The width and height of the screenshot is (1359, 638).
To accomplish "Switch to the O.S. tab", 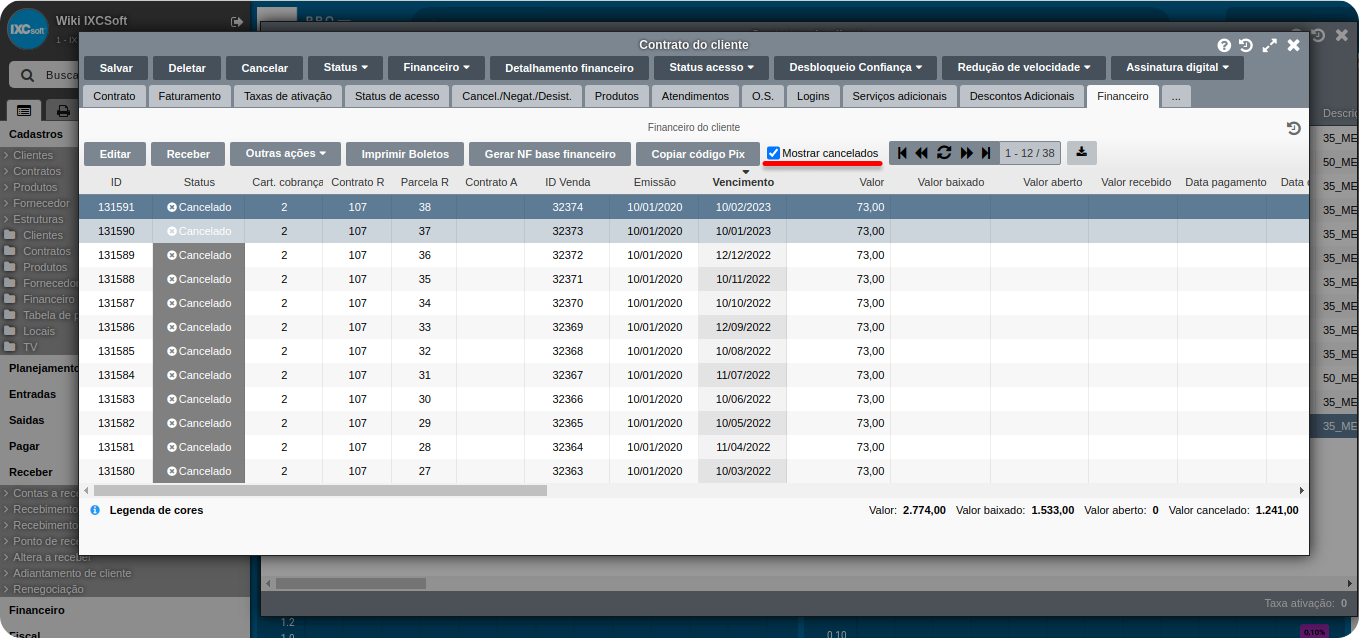I will point(763,96).
